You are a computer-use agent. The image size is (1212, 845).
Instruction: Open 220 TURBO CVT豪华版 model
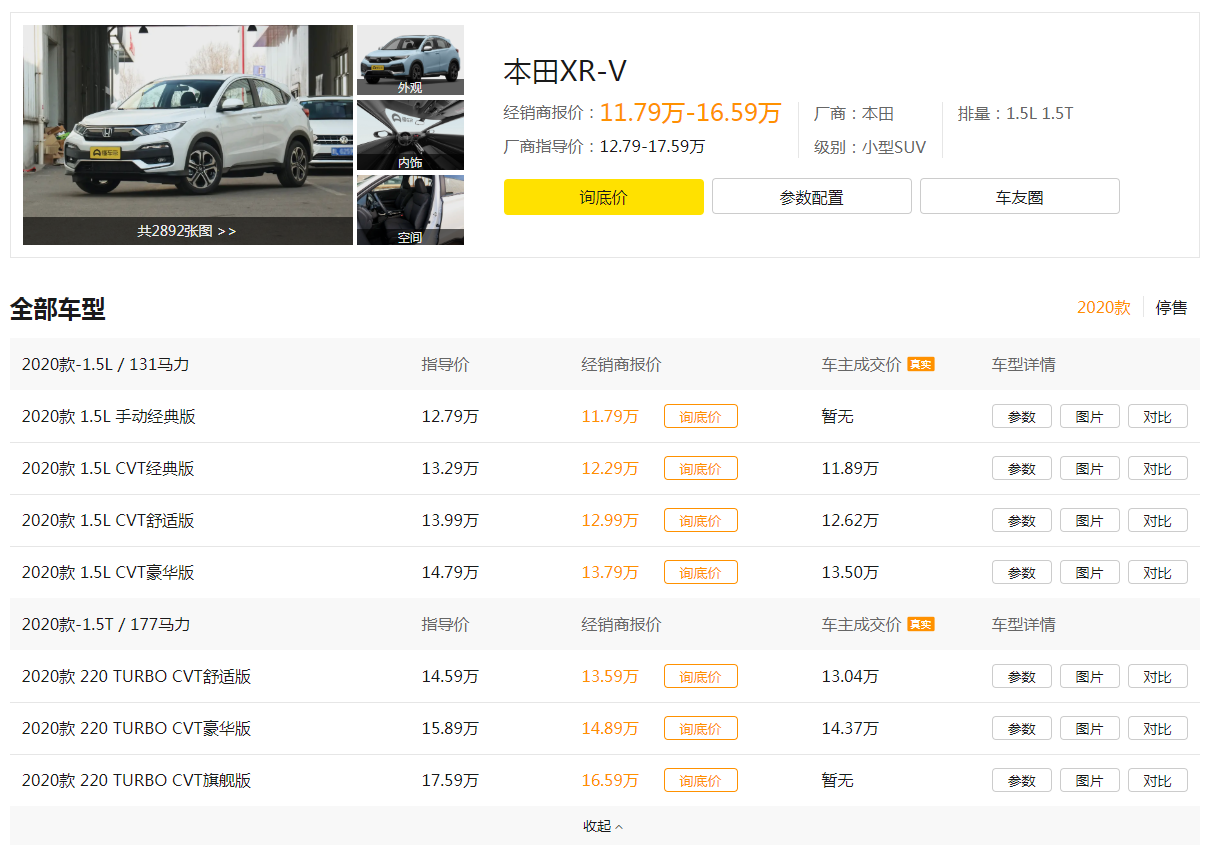coord(136,728)
